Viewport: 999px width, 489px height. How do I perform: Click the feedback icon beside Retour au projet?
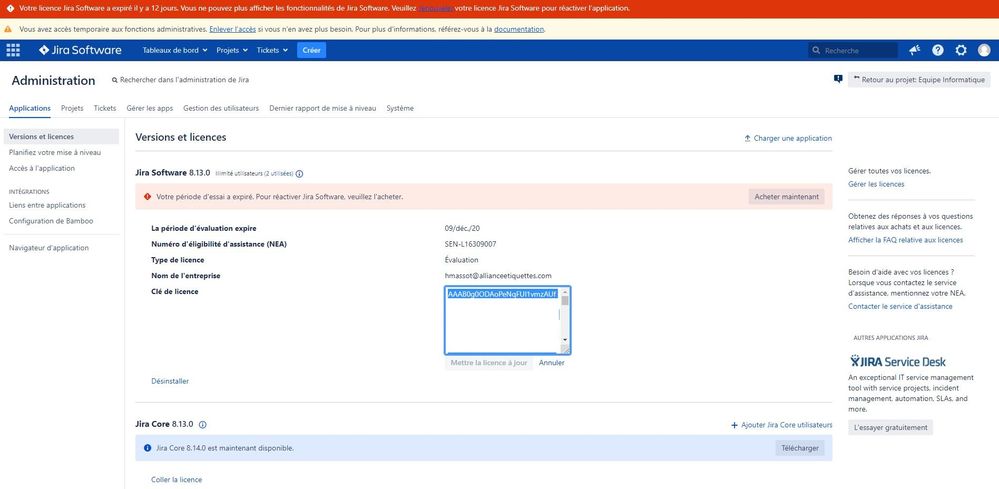tap(838, 80)
